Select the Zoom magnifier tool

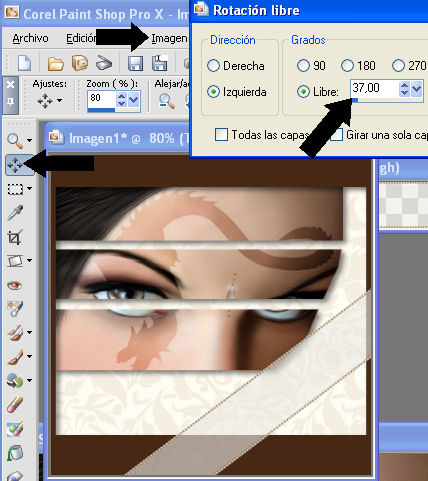15,140
